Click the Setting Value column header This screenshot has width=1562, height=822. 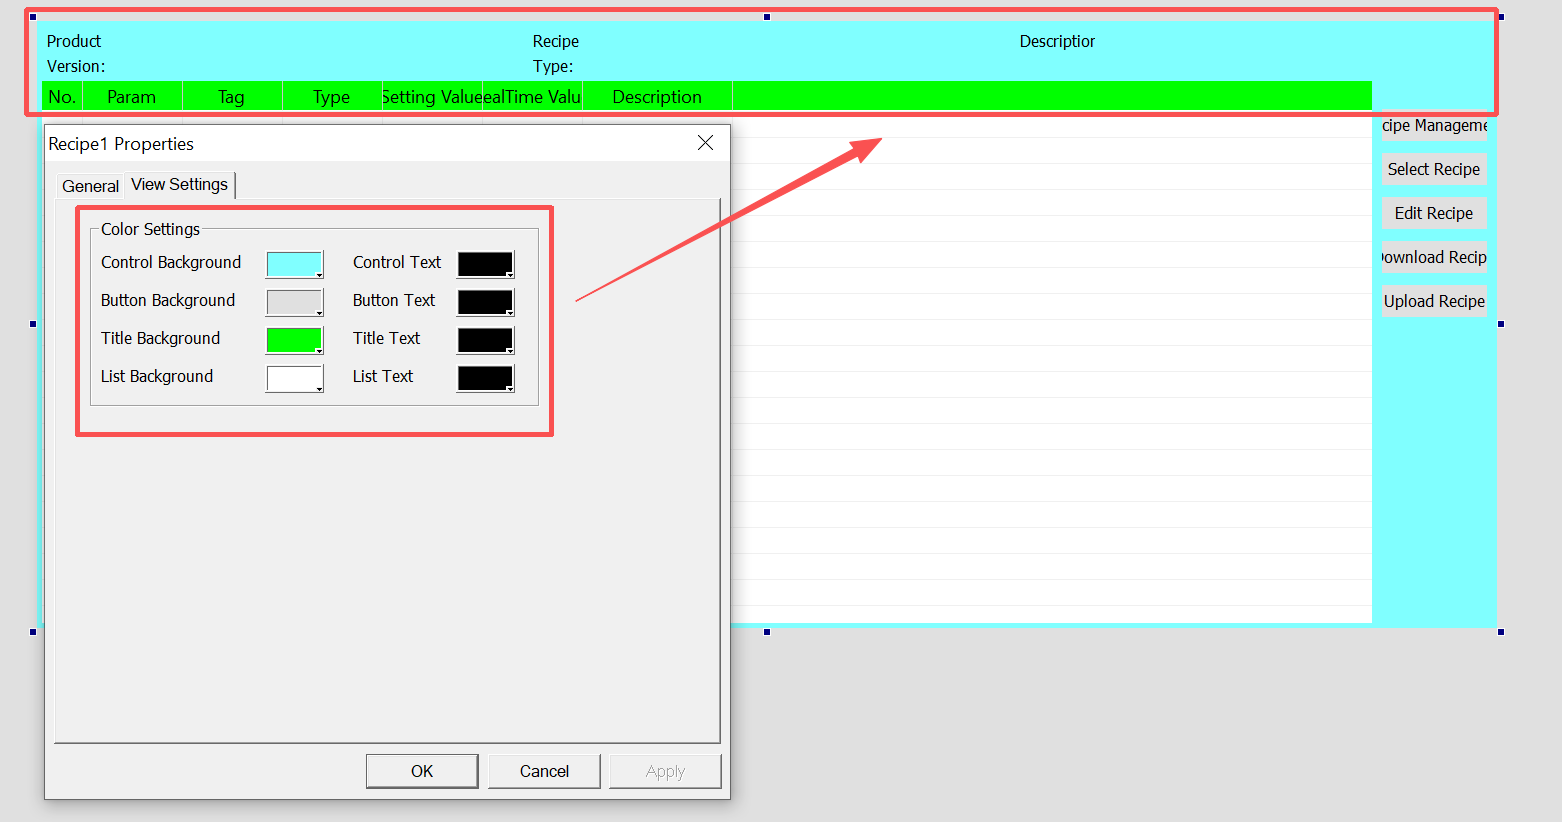tap(432, 97)
